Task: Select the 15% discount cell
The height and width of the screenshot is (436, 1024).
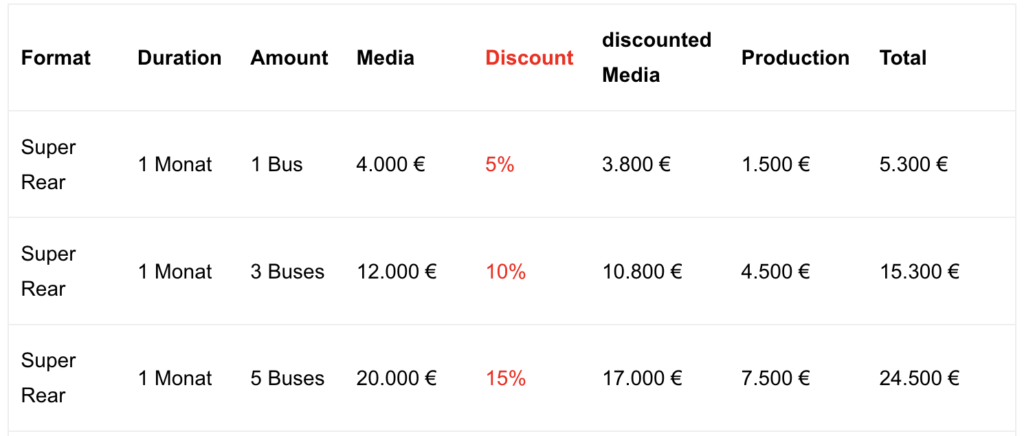Action: (x=506, y=378)
